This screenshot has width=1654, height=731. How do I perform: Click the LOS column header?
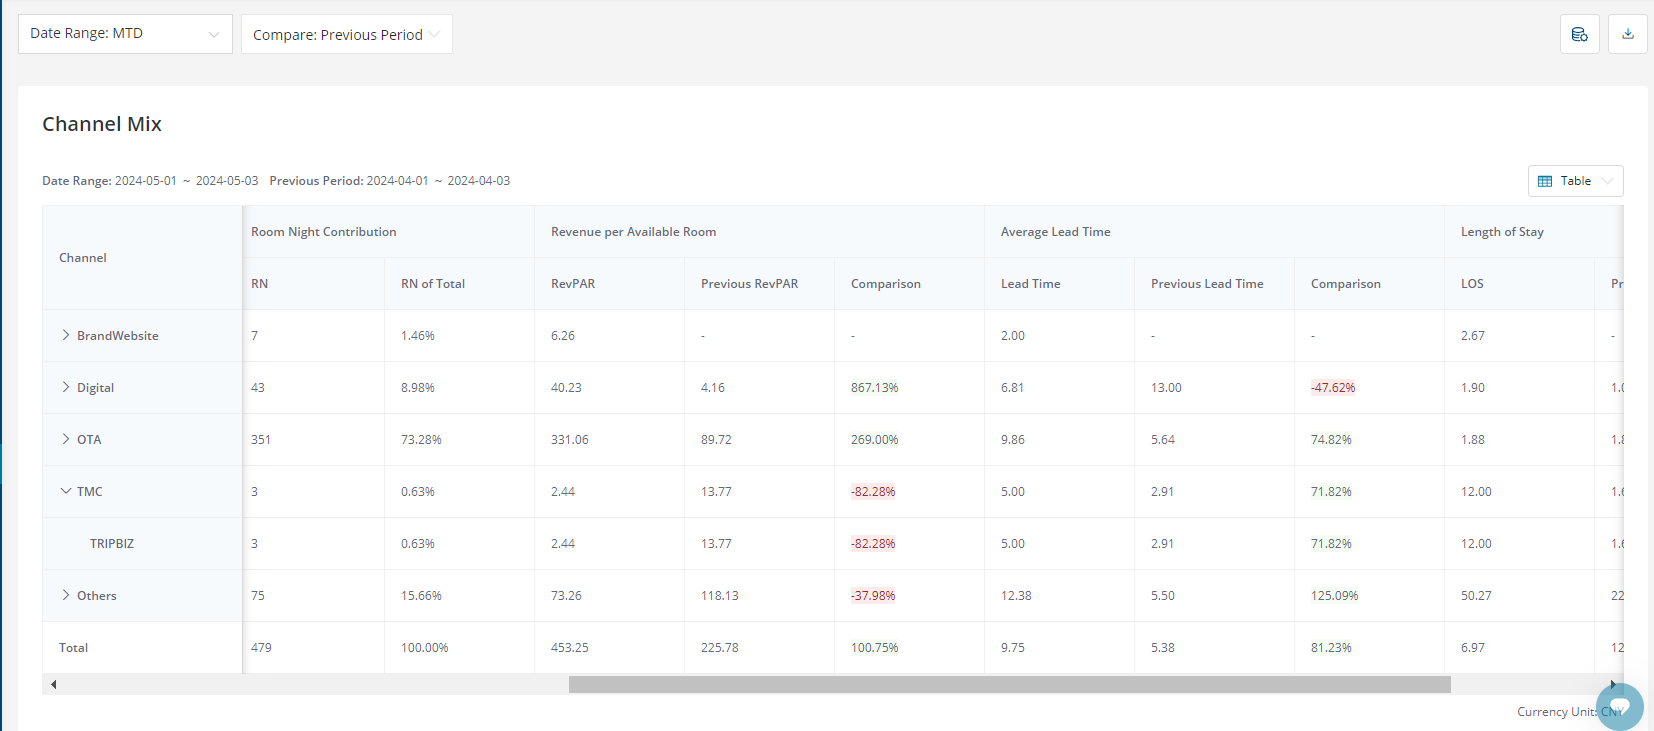click(1472, 284)
